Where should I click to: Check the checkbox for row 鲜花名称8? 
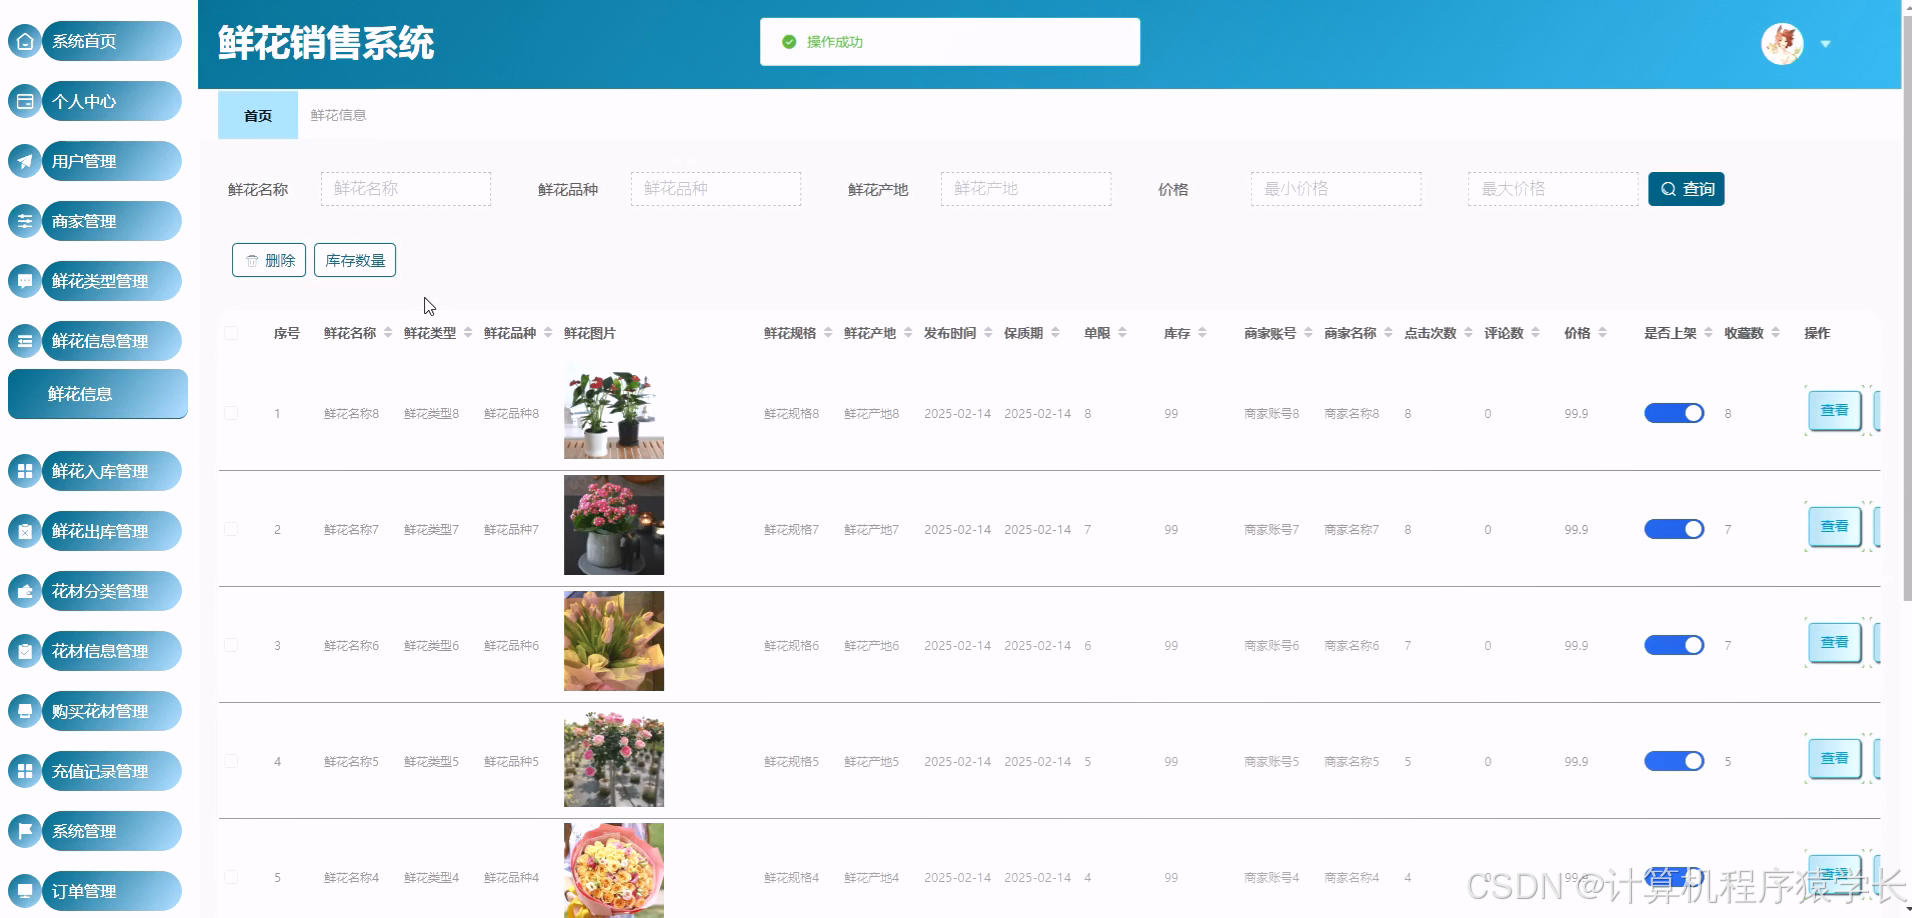coord(231,413)
